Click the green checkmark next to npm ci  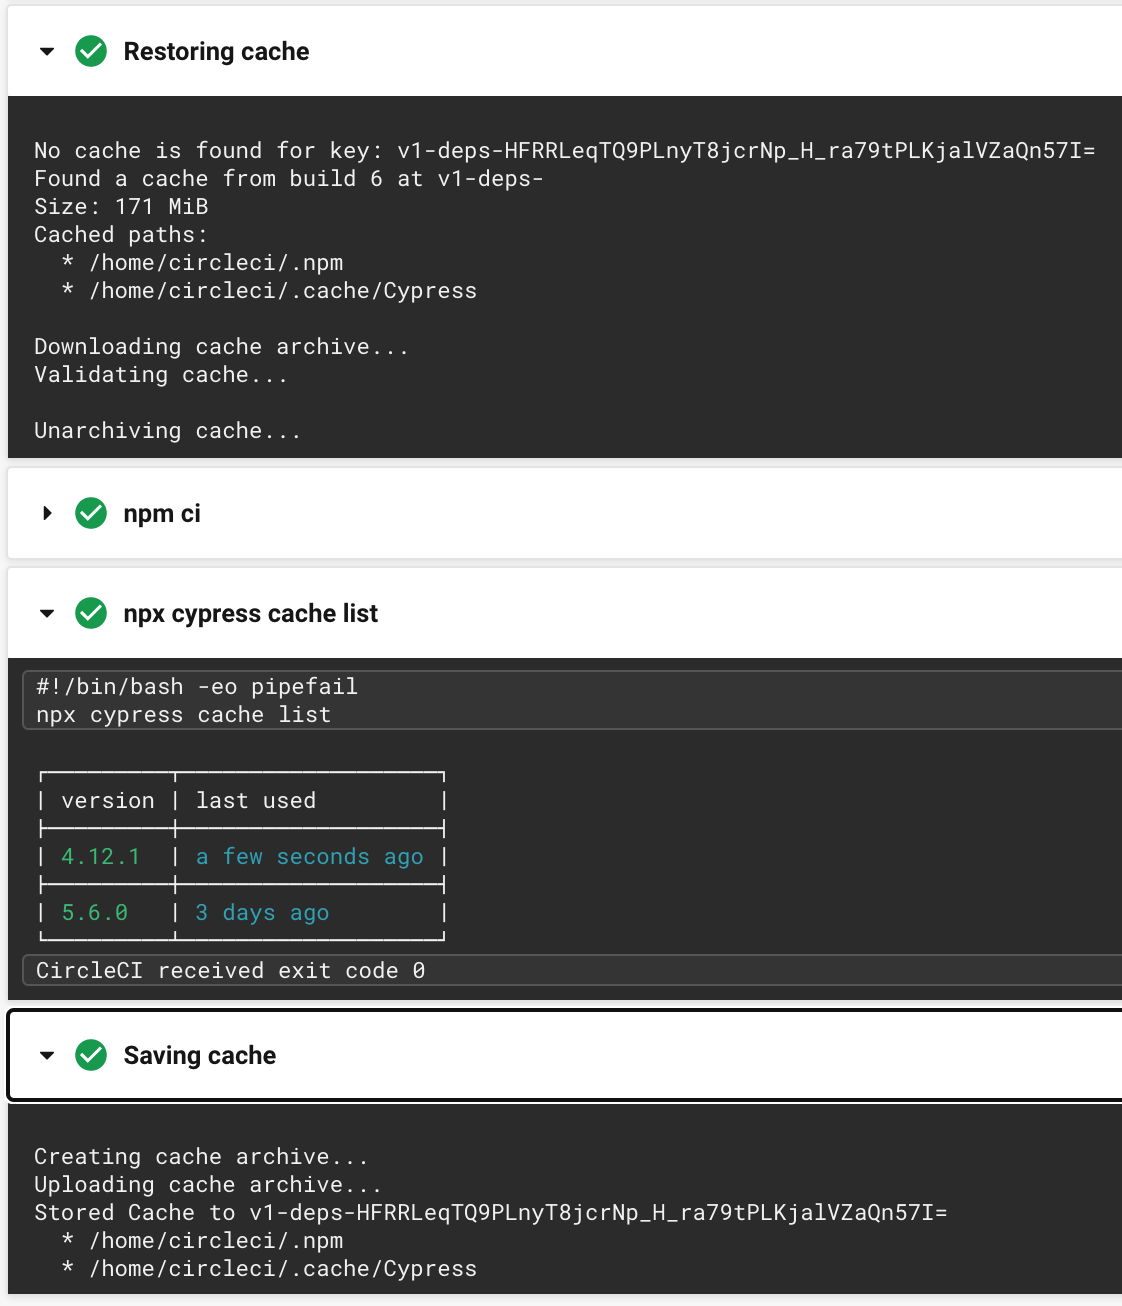click(x=91, y=513)
